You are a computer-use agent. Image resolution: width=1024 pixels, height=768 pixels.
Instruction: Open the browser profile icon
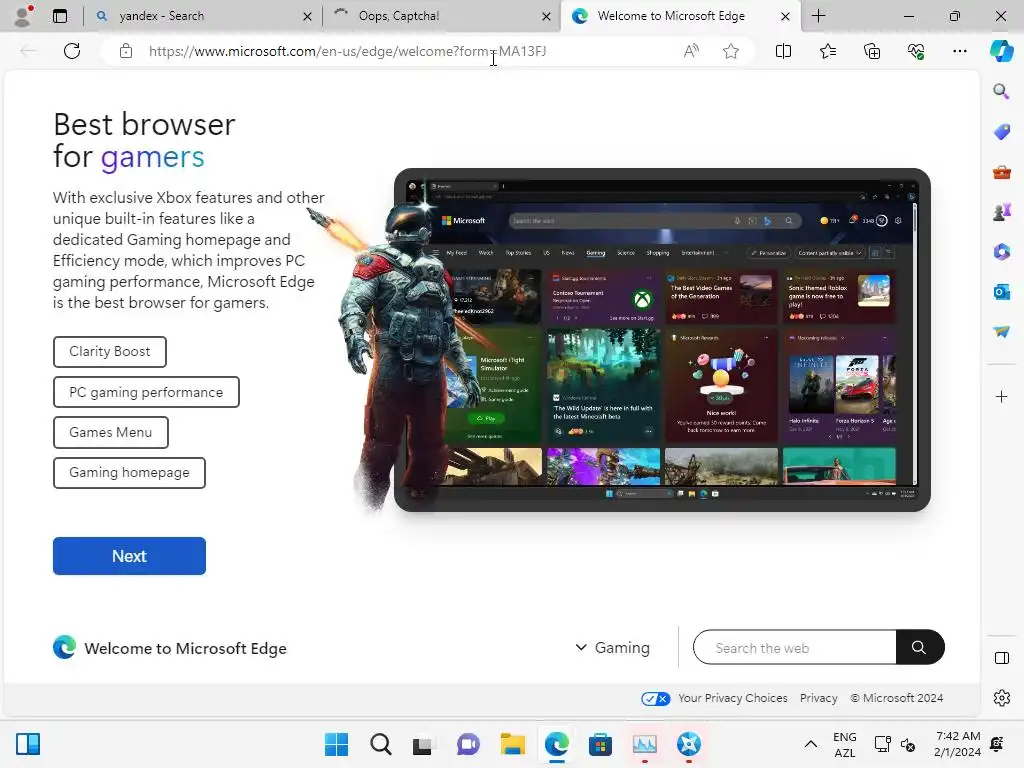pos(23,16)
